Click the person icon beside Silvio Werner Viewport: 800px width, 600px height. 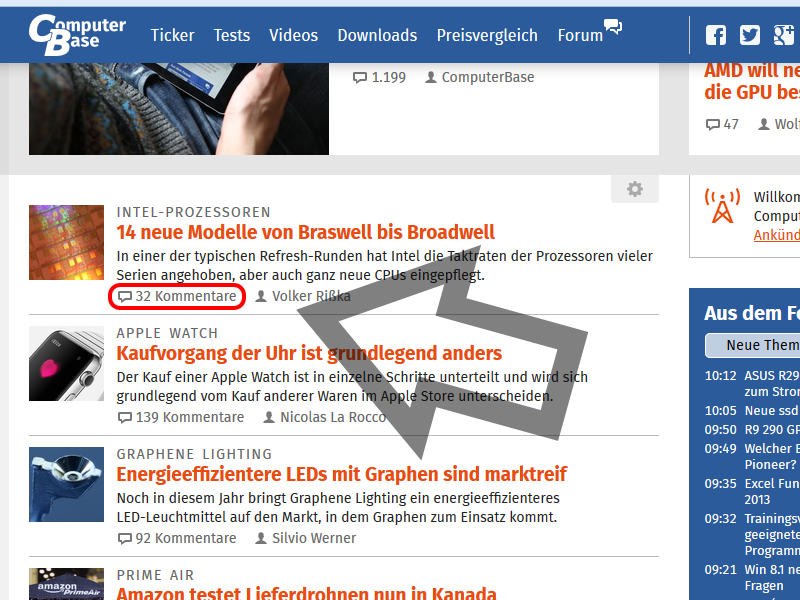[261, 538]
